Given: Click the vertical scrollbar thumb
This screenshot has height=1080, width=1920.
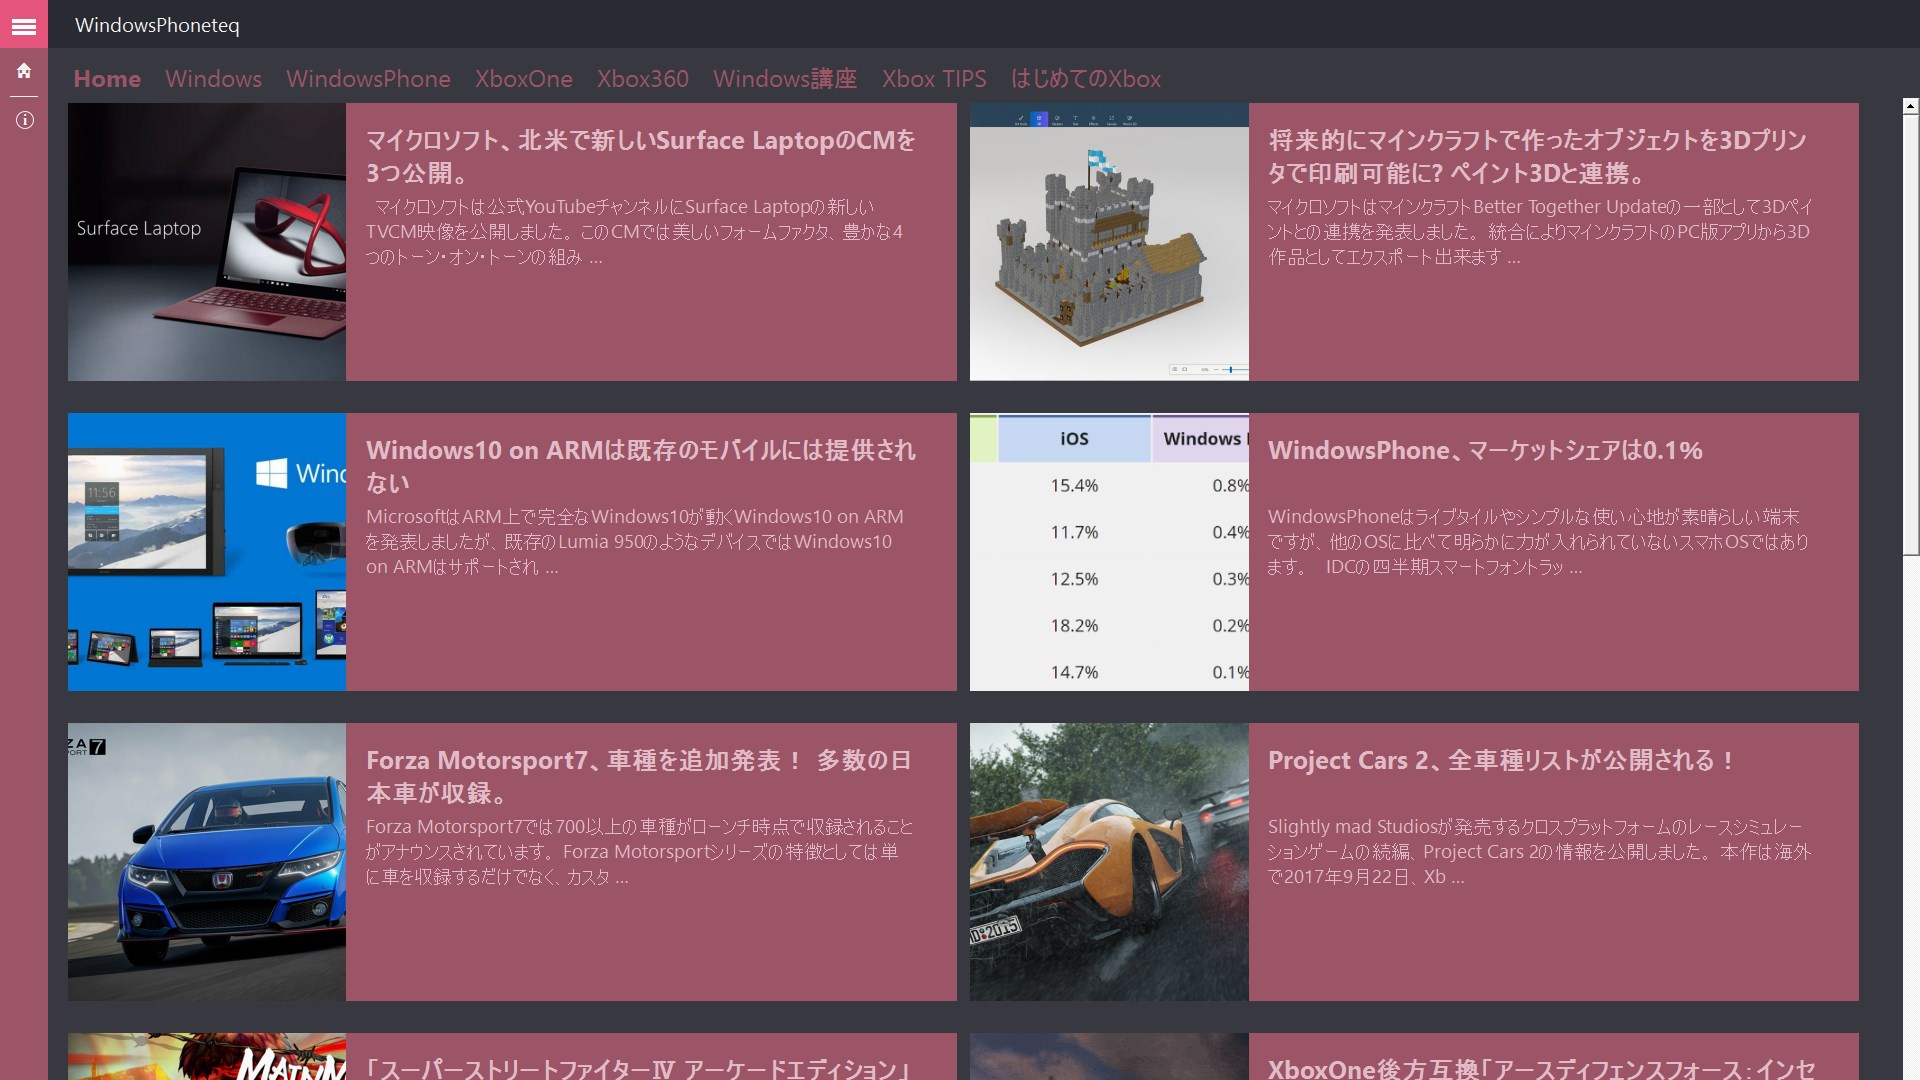Looking at the screenshot, I should tap(1910, 333).
